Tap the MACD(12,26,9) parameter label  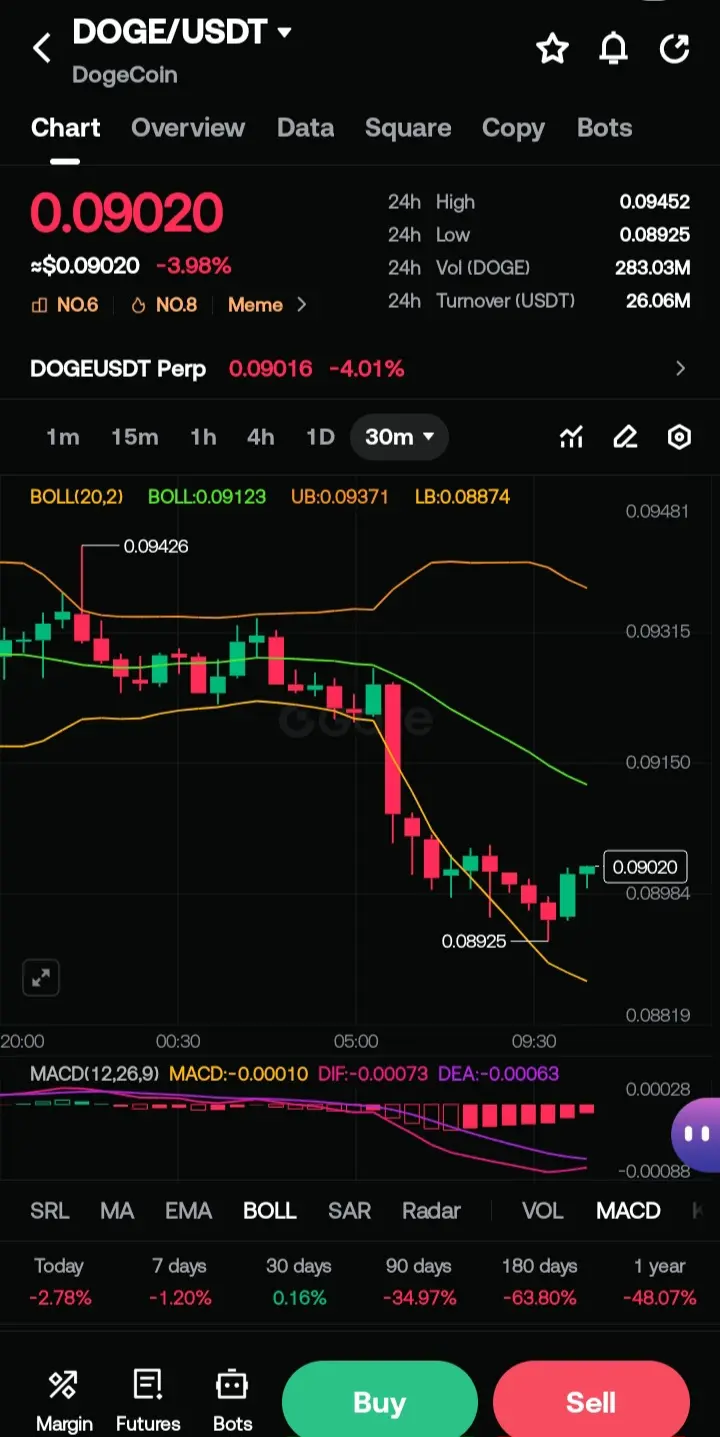(x=96, y=1074)
